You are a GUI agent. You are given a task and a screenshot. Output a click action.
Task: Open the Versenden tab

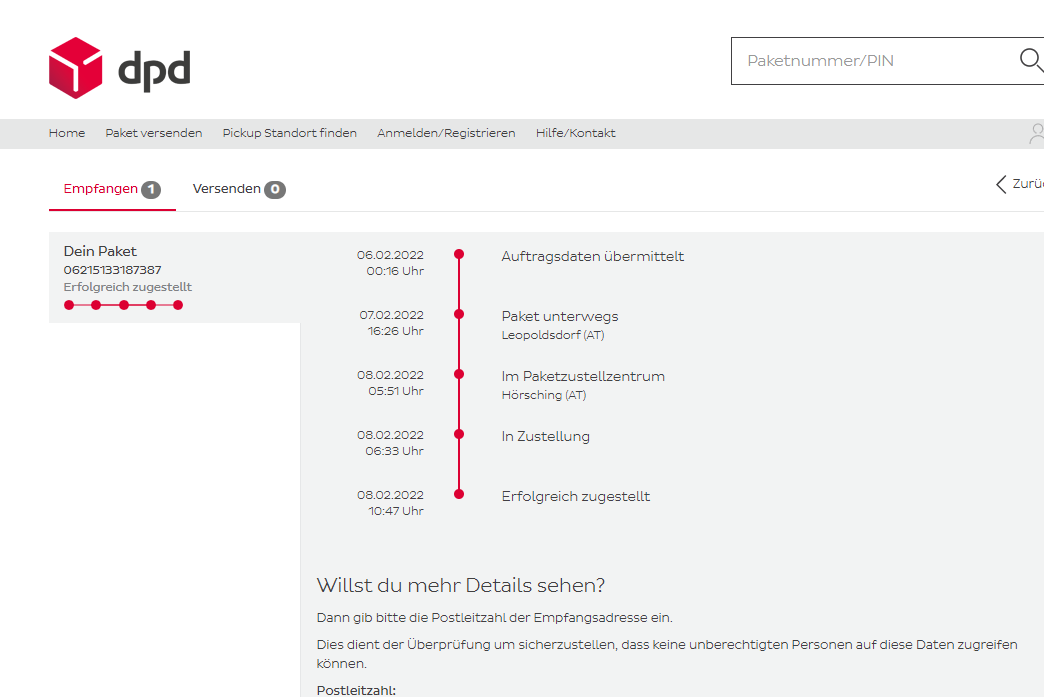[227, 189]
